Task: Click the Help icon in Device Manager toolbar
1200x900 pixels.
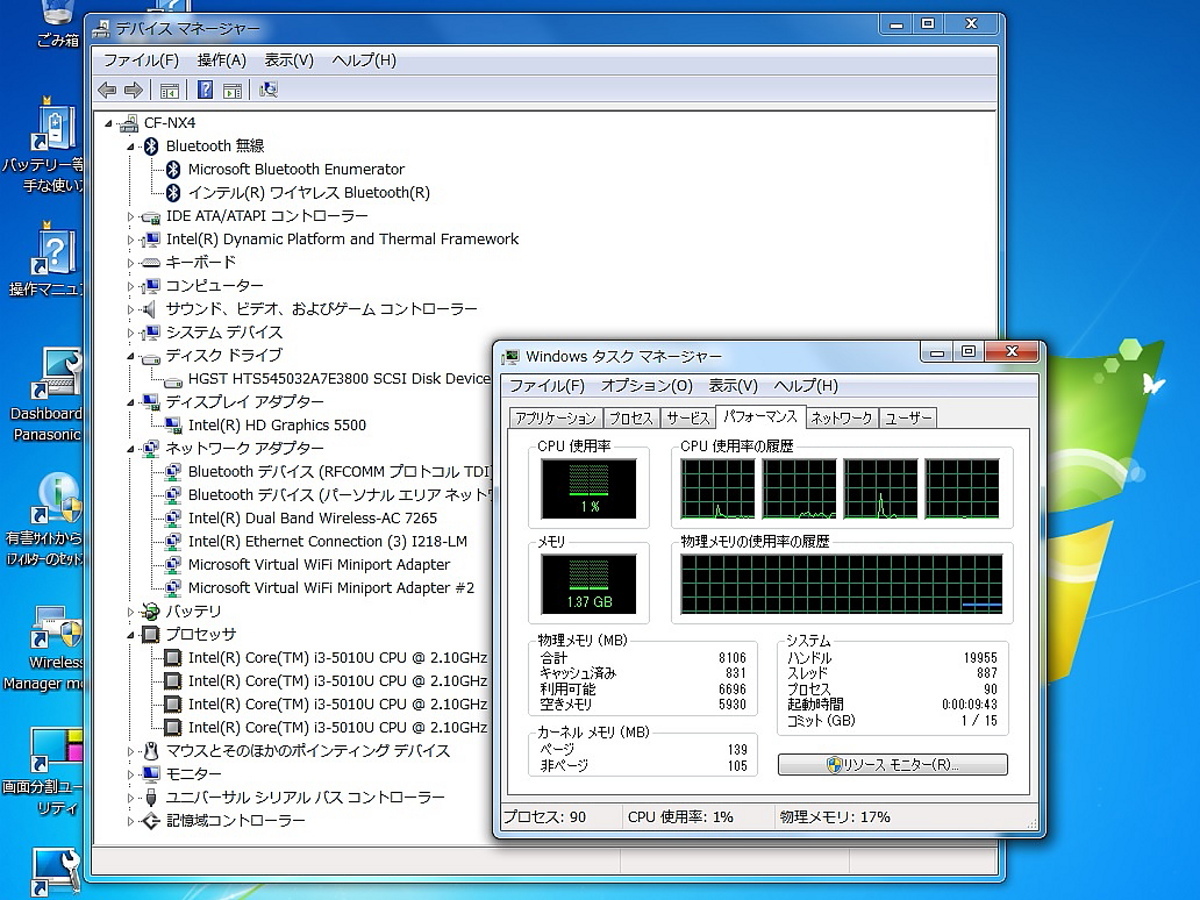Action: [x=205, y=90]
